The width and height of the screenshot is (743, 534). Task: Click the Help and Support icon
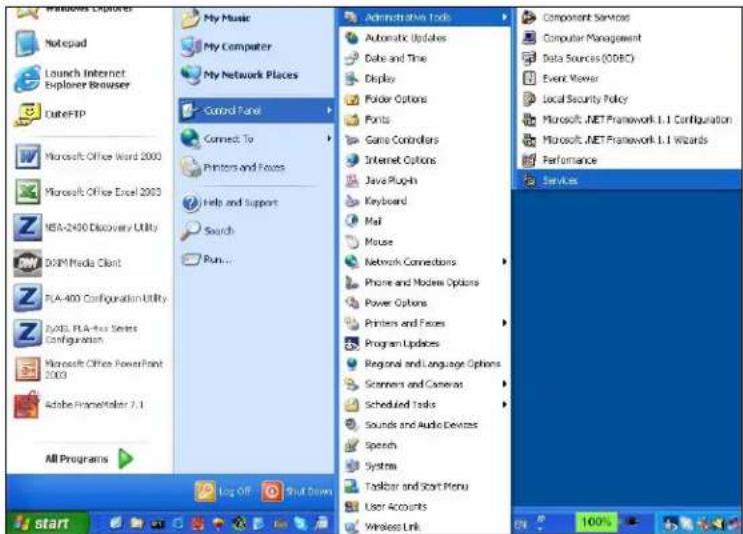[191, 203]
